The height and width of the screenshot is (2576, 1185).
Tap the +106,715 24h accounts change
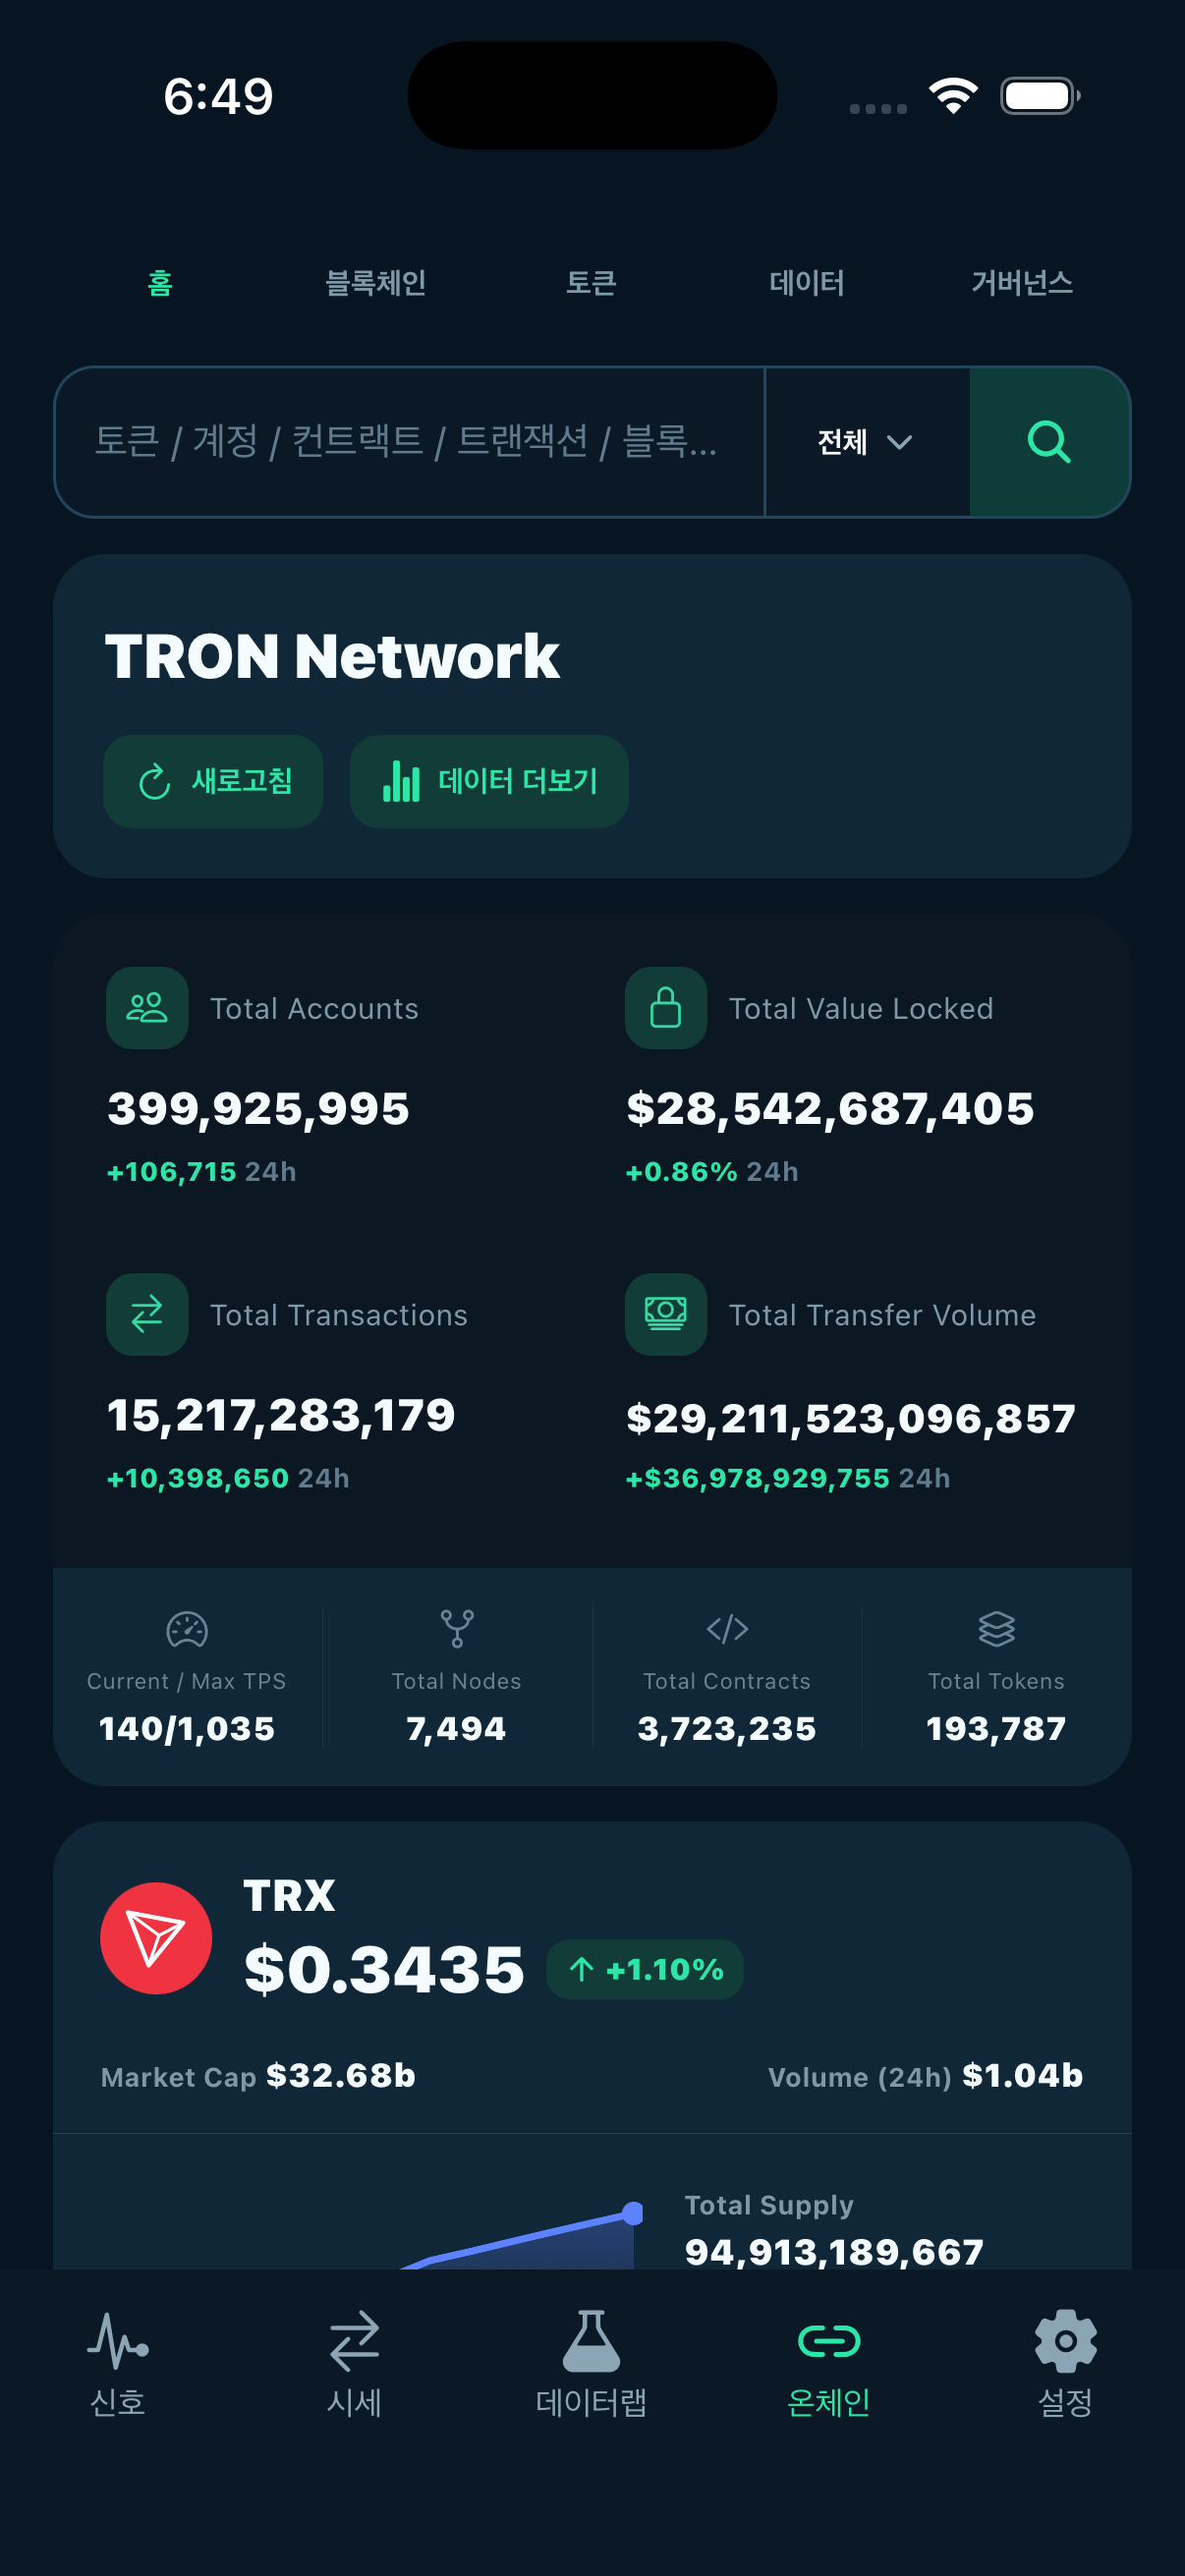tap(202, 1171)
